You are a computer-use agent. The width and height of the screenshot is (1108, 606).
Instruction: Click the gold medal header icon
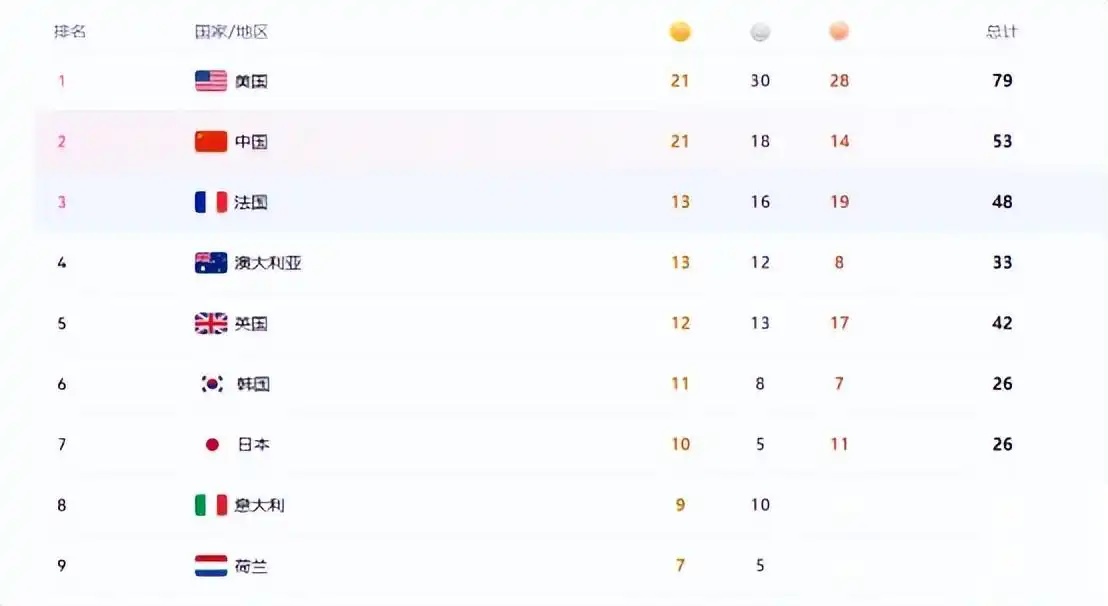coord(680,32)
